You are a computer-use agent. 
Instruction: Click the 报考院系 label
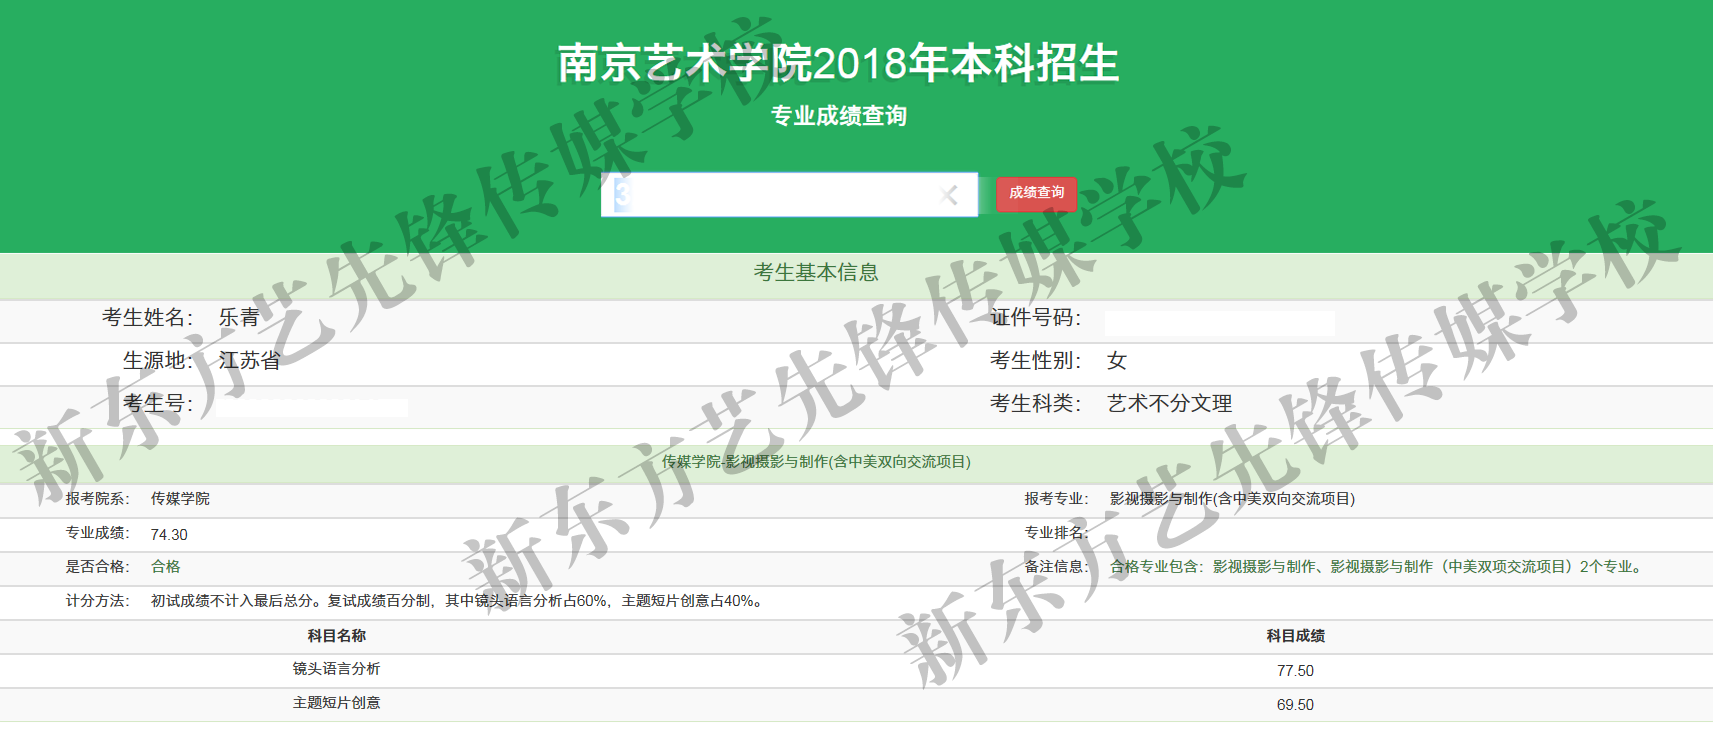coord(98,499)
